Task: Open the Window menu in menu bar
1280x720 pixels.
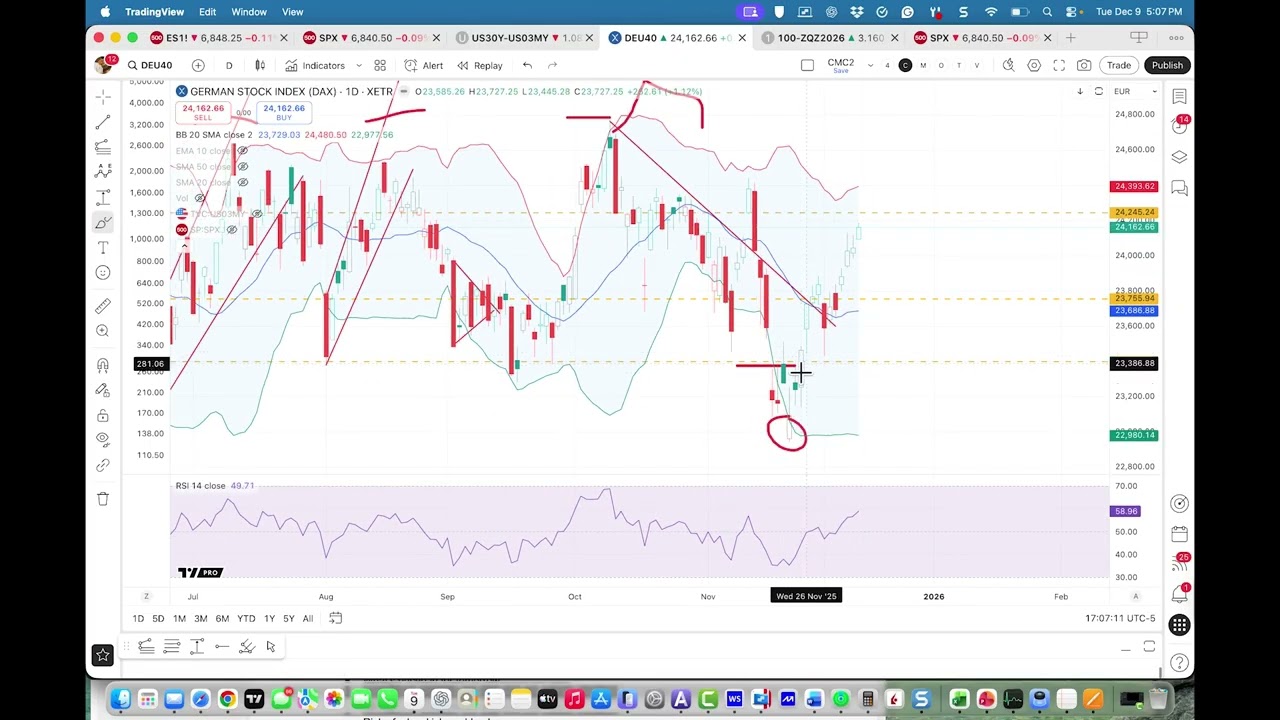Action: pyautogui.click(x=249, y=12)
